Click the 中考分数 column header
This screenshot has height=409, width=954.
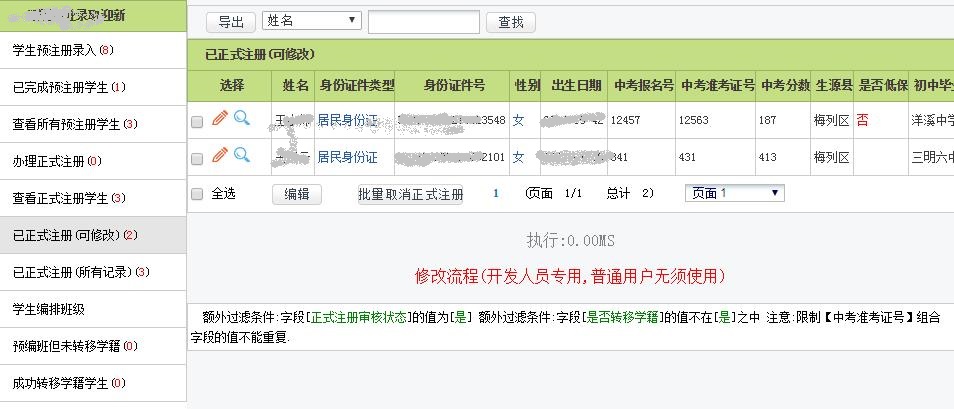785,85
